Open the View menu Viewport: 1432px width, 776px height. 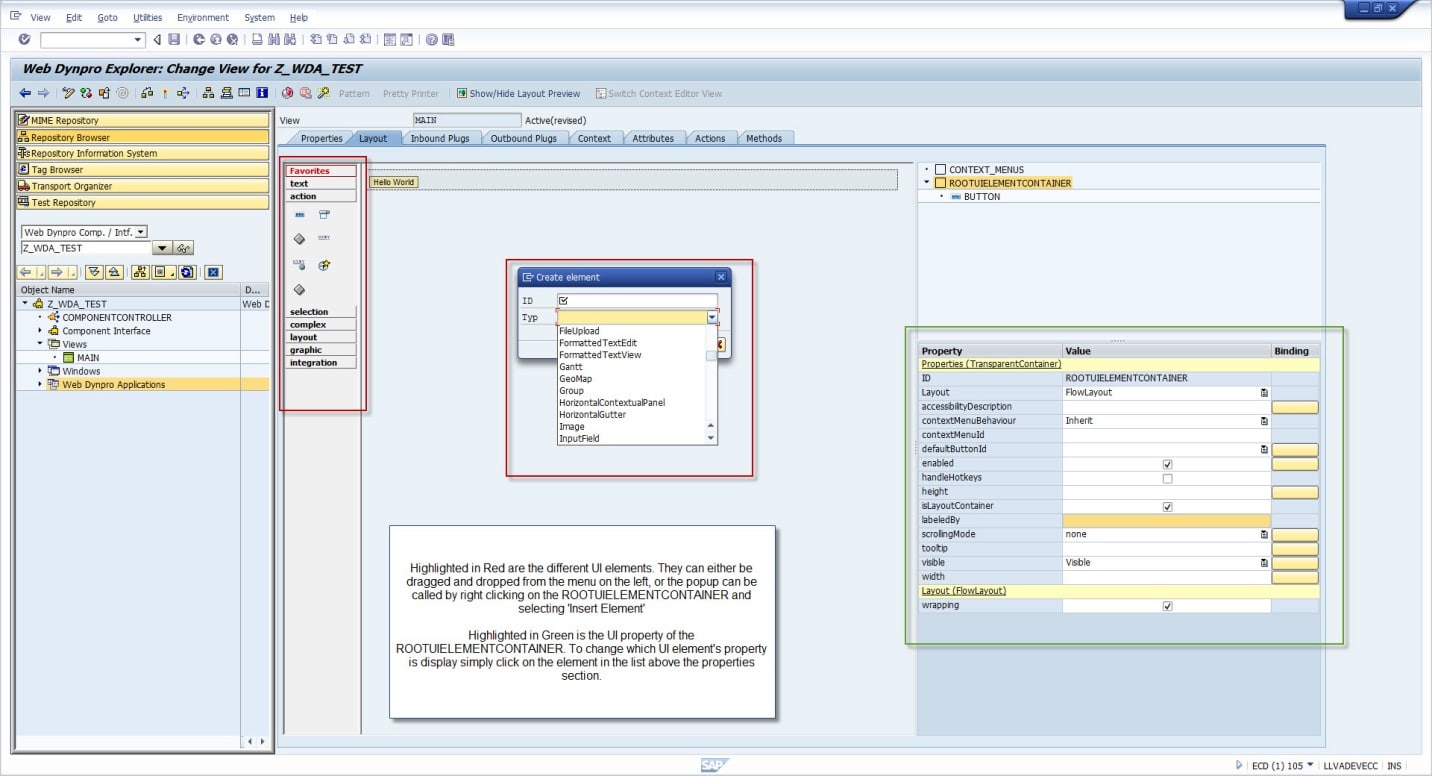40,18
